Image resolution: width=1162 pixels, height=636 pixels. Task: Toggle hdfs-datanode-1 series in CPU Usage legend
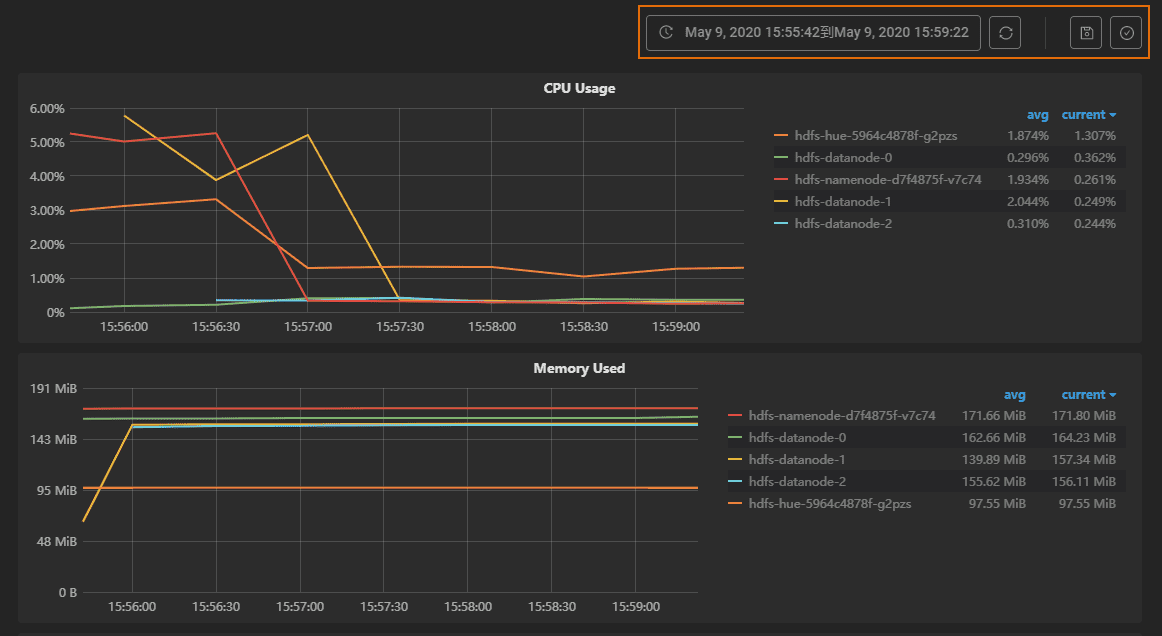843,201
